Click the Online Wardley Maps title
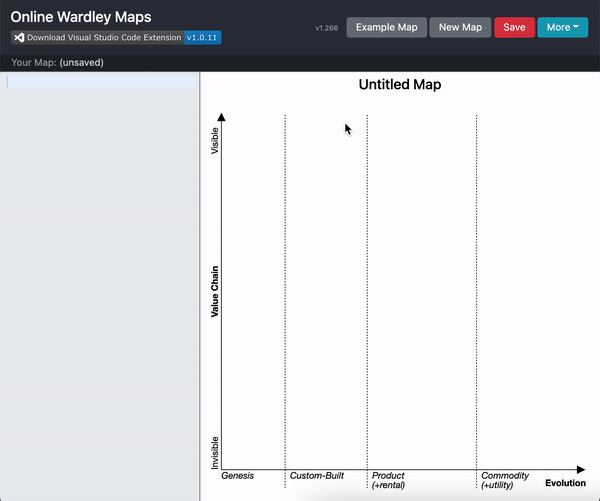Viewport: 600px width, 501px height. 81,17
